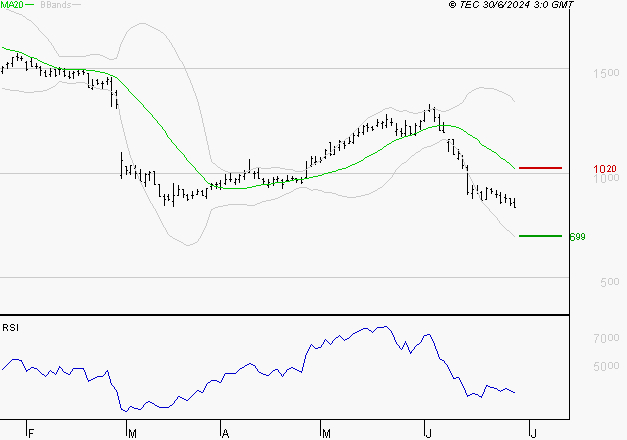Click the red 1020 resistance value
This screenshot has width=627, height=440.
[x=605, y=169]
